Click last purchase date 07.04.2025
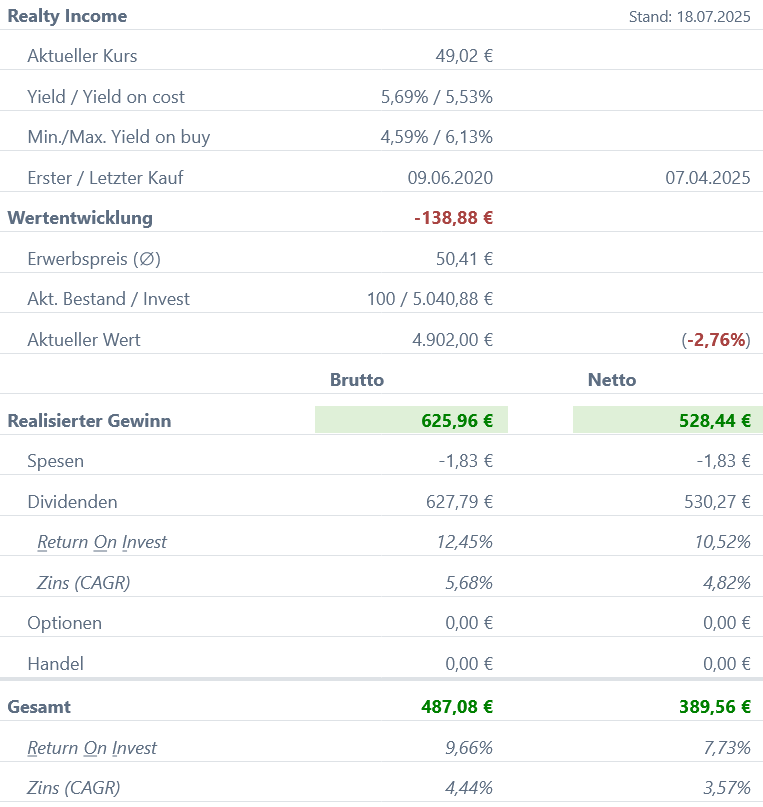 click(x=707, y=178)
